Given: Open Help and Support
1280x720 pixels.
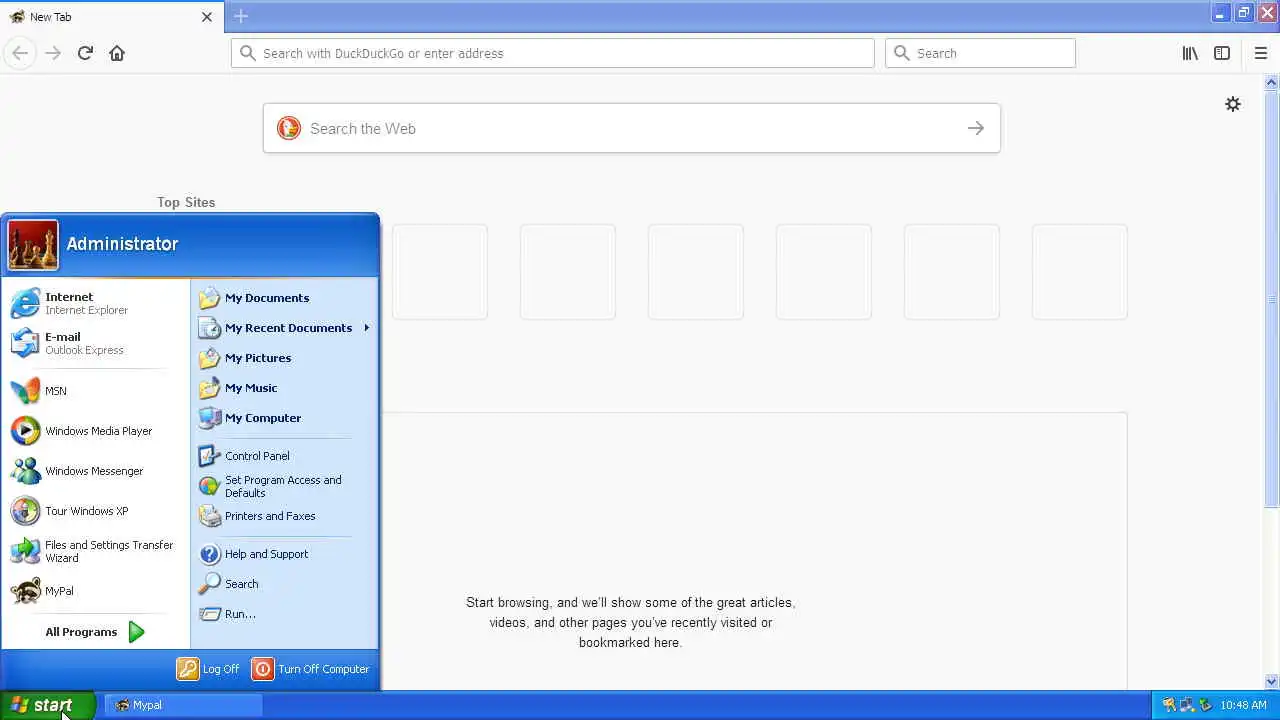Looking at the screenshot, I should click(x=283, y=554).
